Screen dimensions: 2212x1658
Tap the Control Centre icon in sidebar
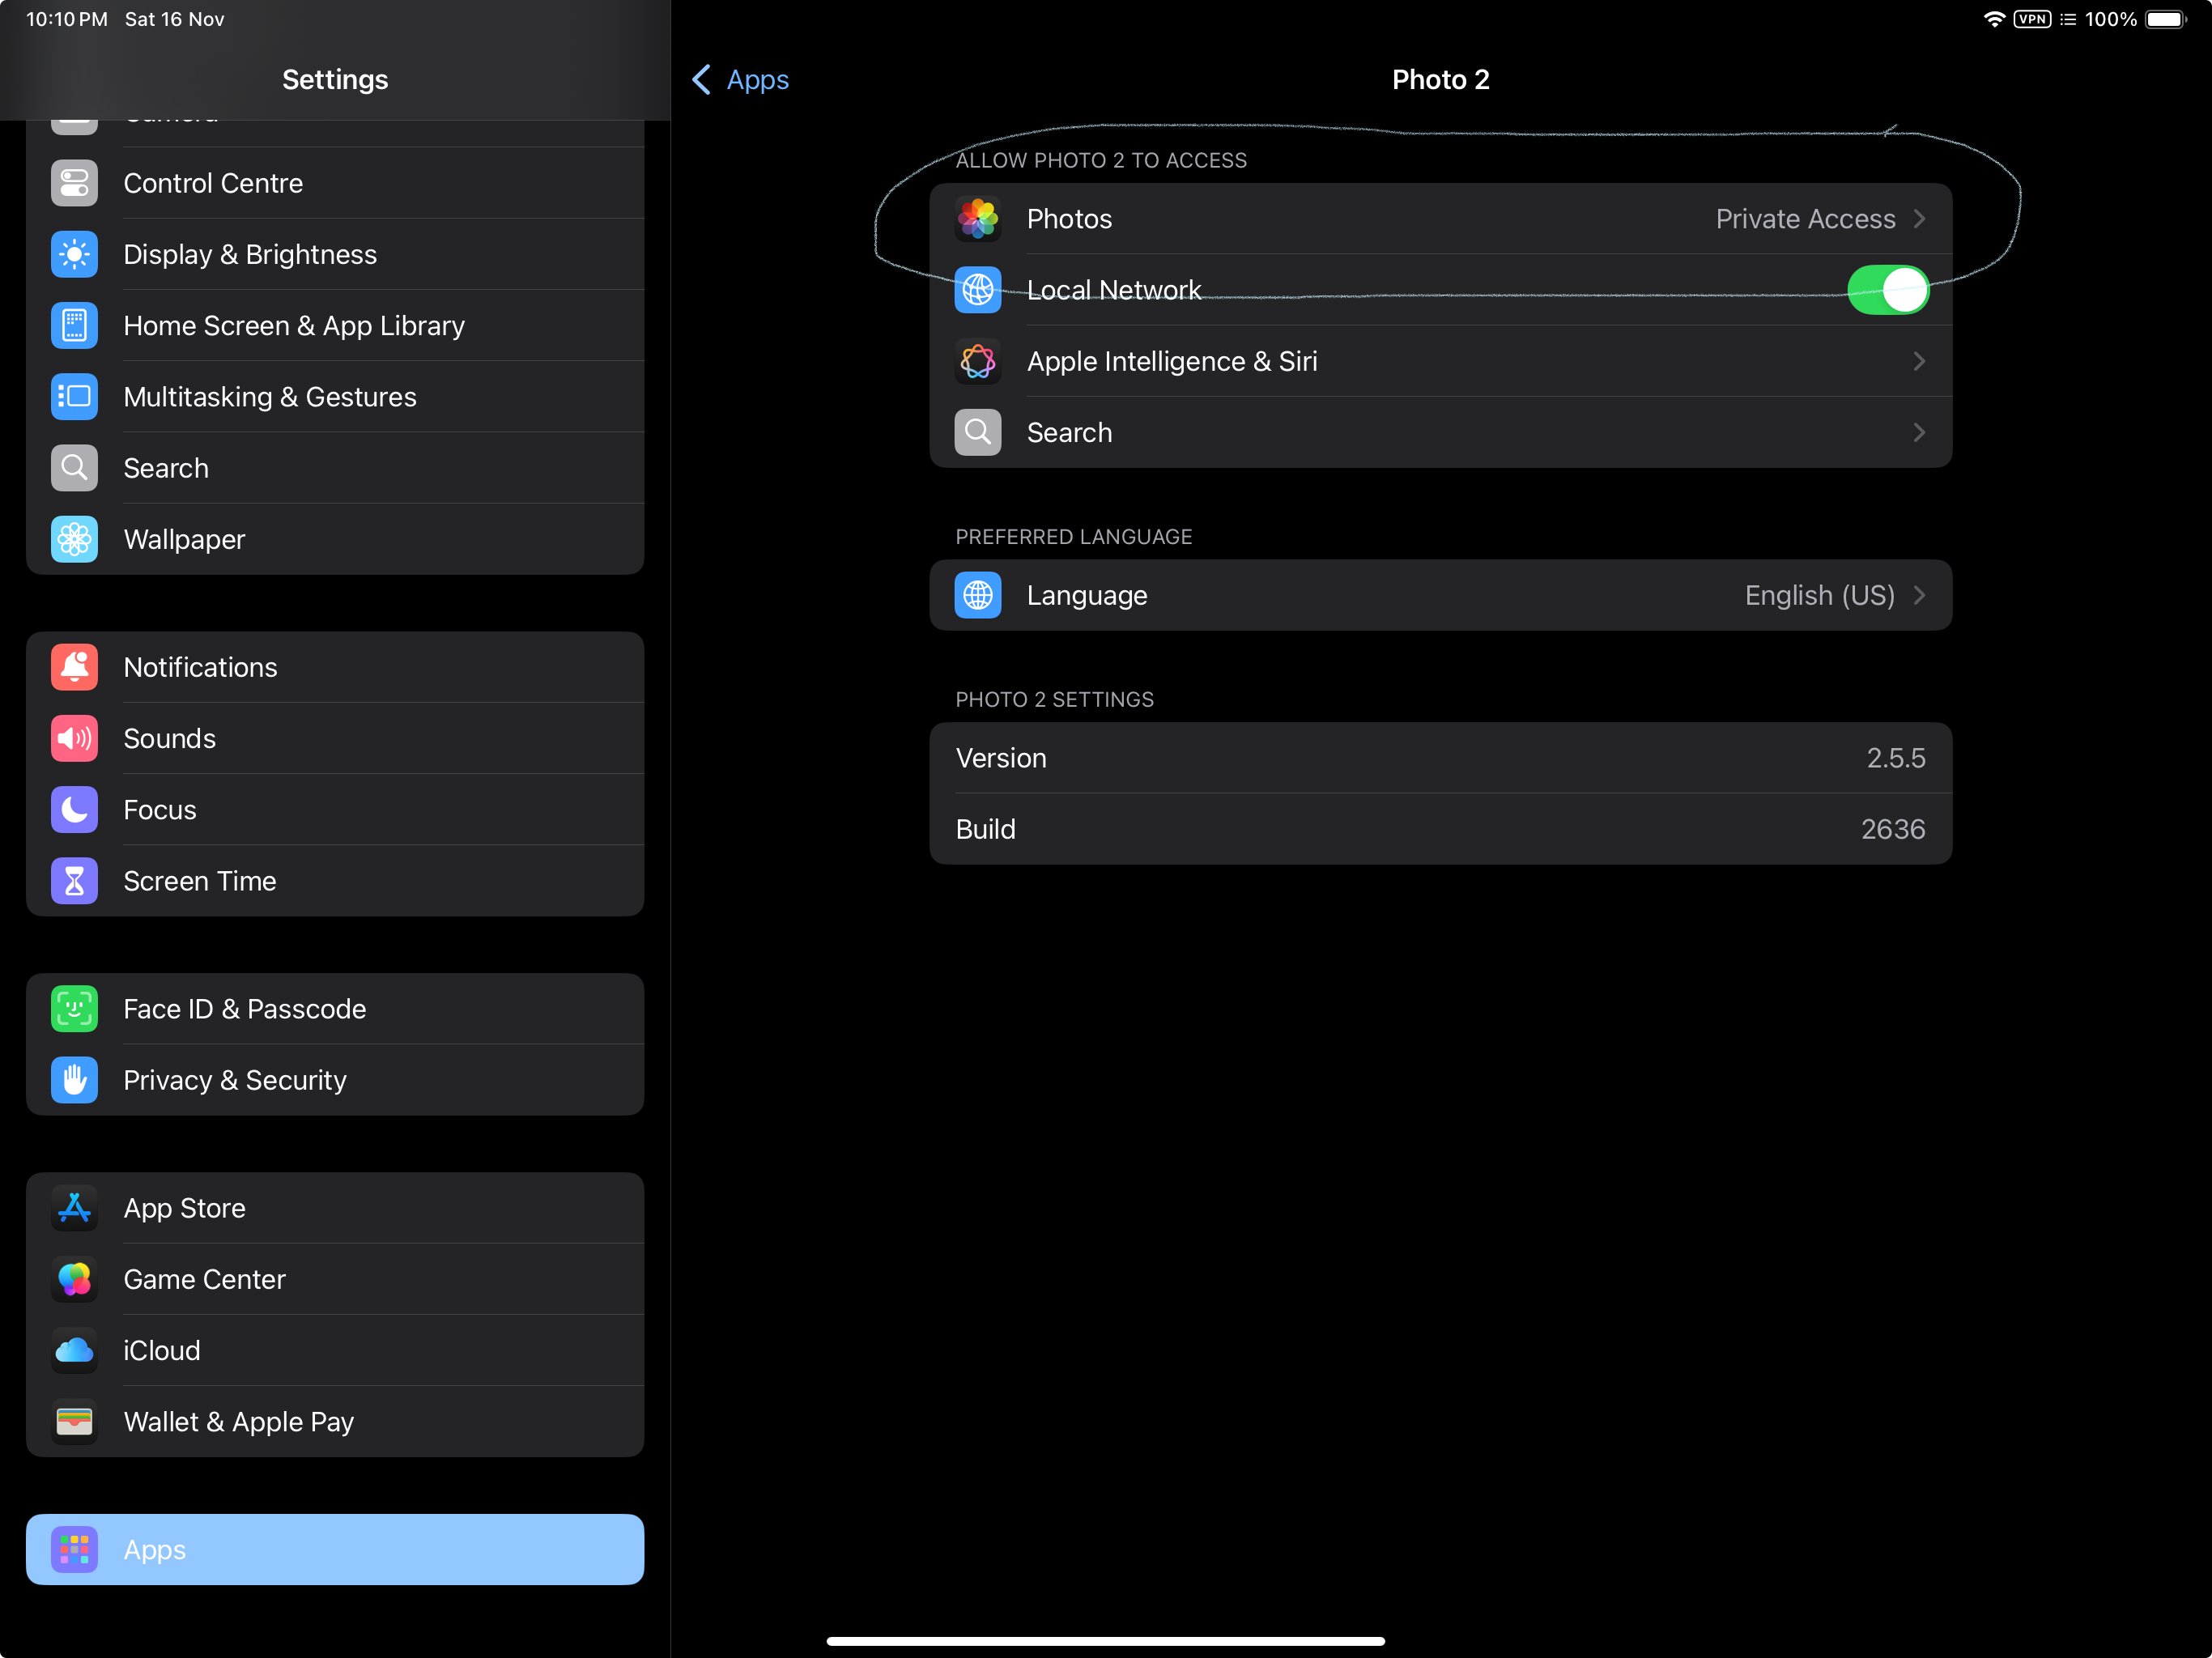coord(74,183)
